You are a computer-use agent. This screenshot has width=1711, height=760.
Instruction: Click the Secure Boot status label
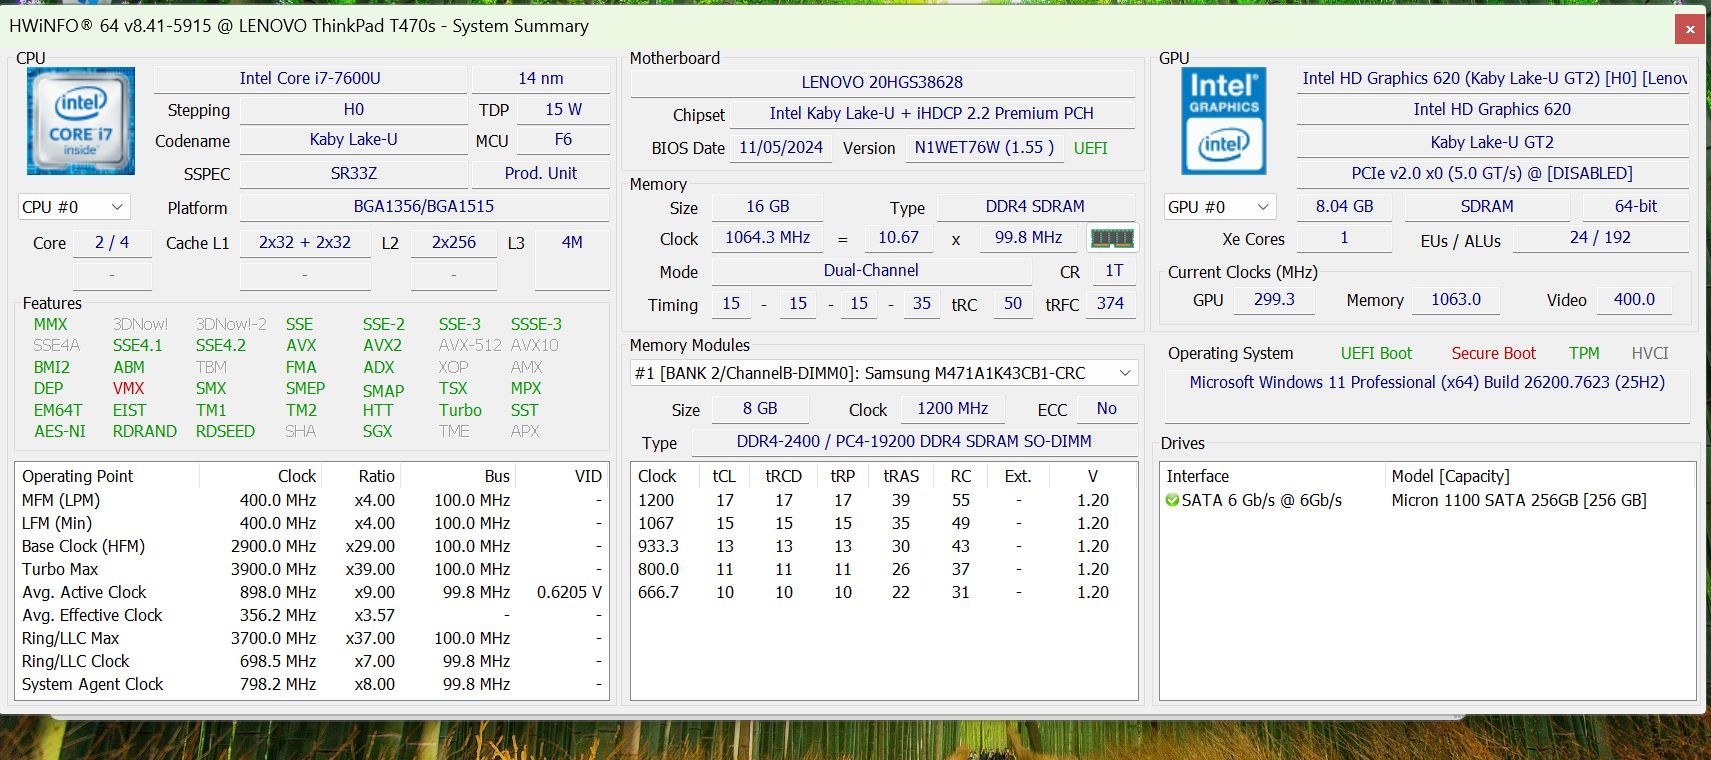tap(1493, 353)
